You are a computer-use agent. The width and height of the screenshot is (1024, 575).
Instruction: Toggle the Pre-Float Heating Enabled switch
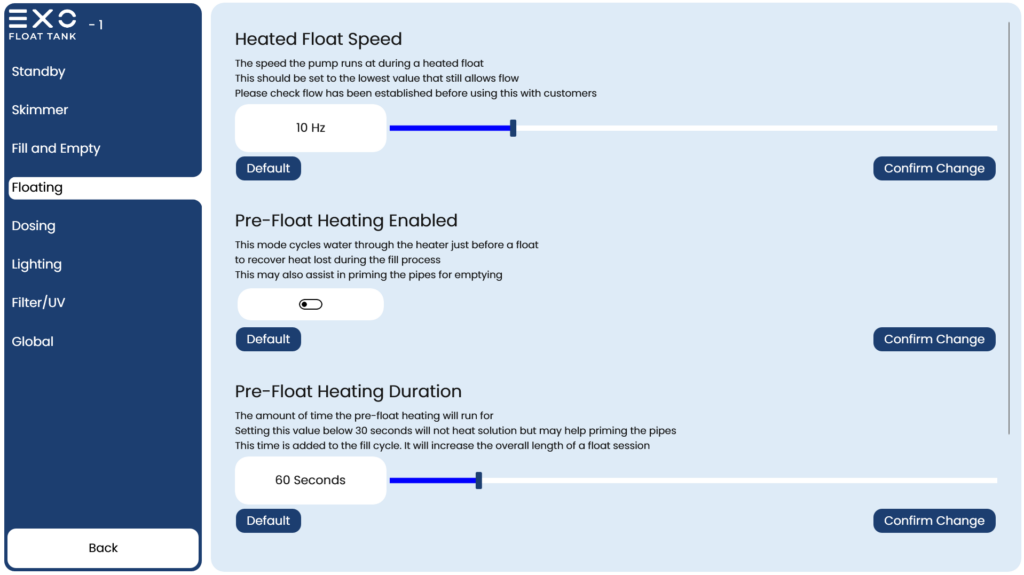310,304
